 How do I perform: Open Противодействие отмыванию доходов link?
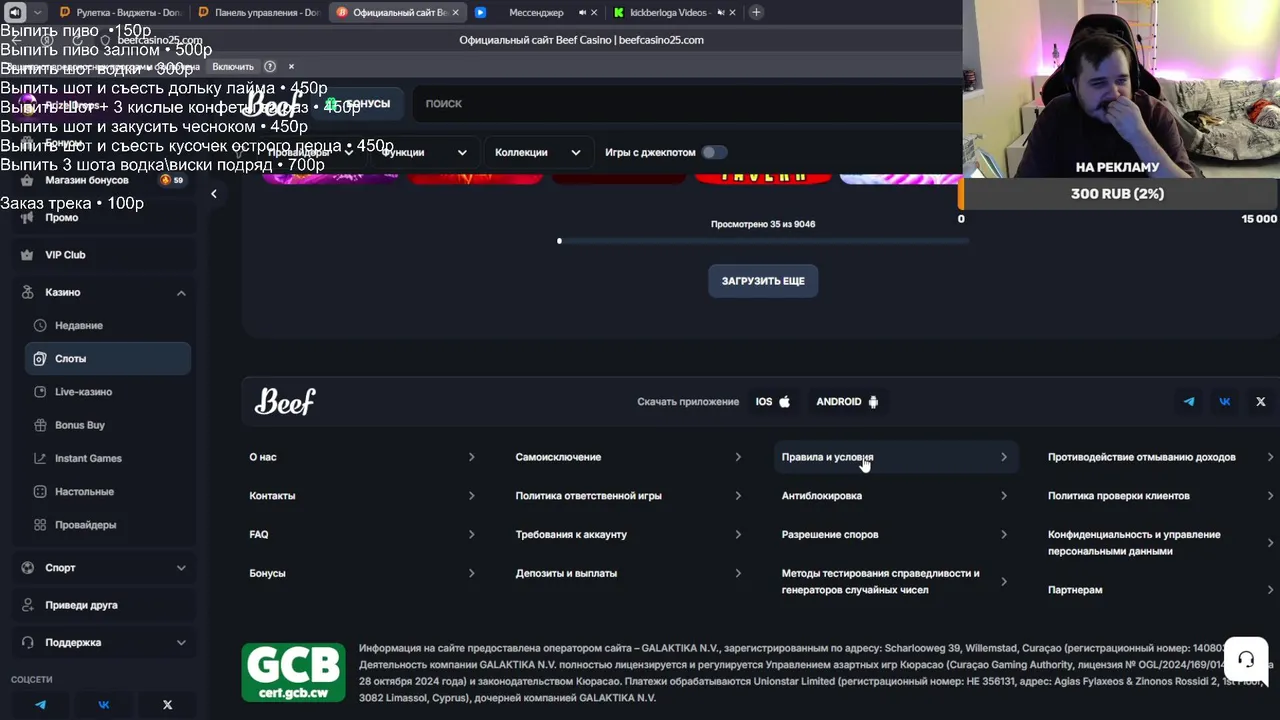click(1160, 457)
